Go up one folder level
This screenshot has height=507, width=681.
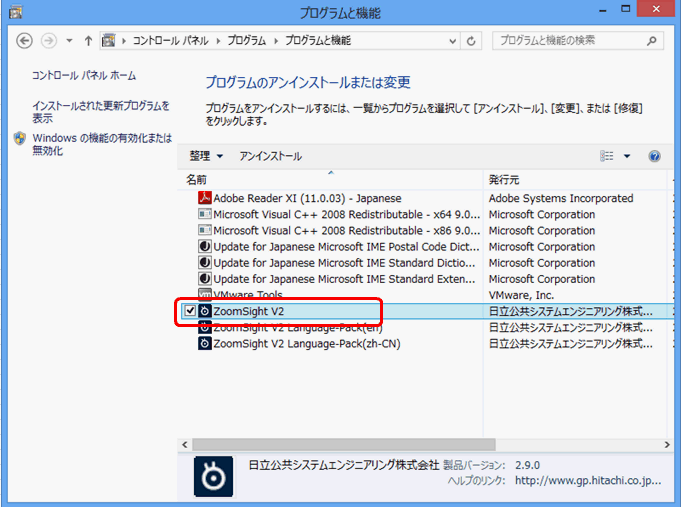[x=88, y=41]
